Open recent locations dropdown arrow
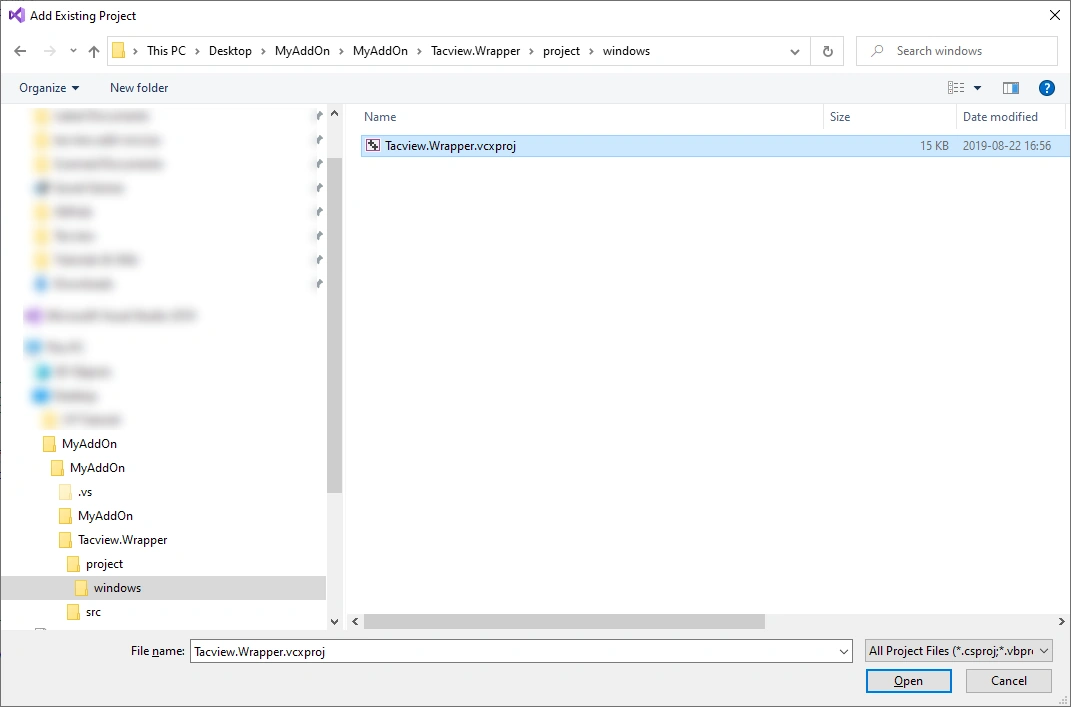Image resolution: width=1071 pixels, height=707 pixels. tap(73, 51)
